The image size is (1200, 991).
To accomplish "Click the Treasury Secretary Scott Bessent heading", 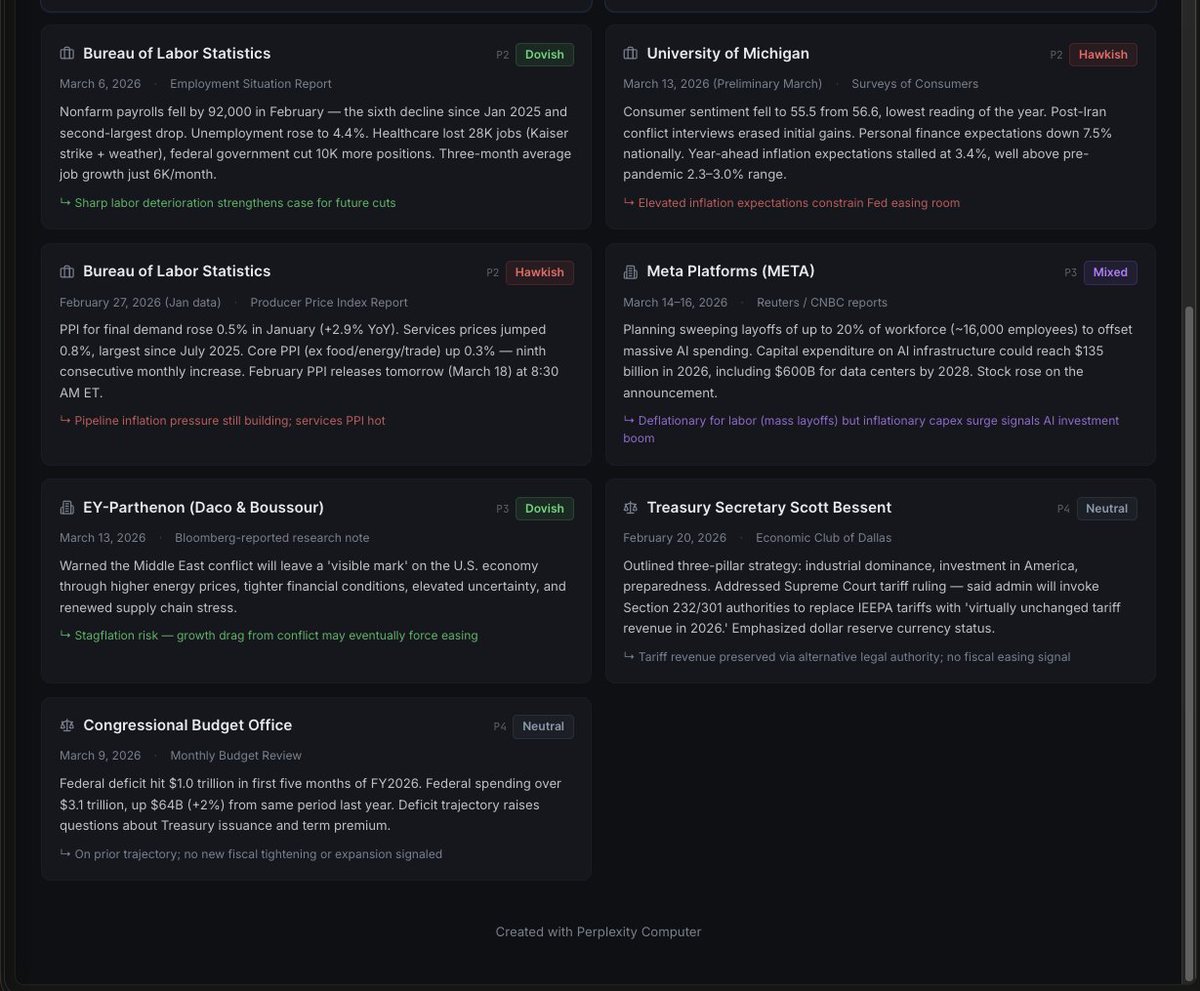I will click(x=769, y=508).
